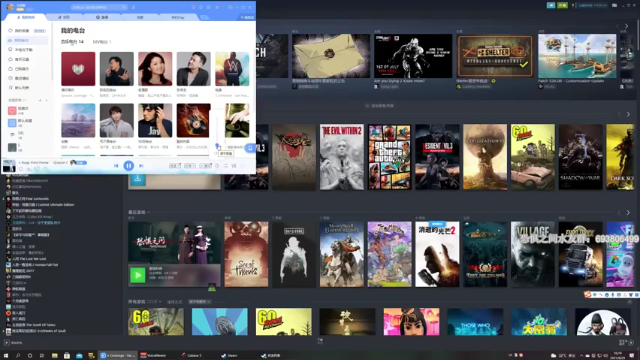Open Grand Theft Auto V game cover

pos(389,157)
